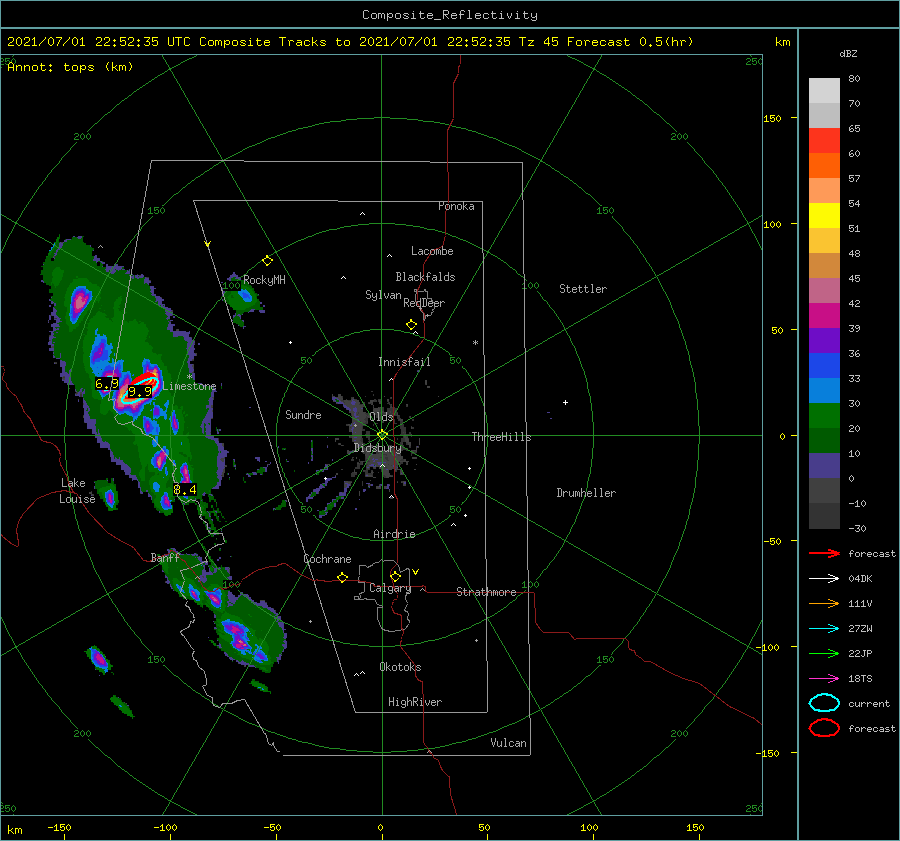Click the Olds label
The height and width of the screenshot is (841, 900).
tap(381, 416)
